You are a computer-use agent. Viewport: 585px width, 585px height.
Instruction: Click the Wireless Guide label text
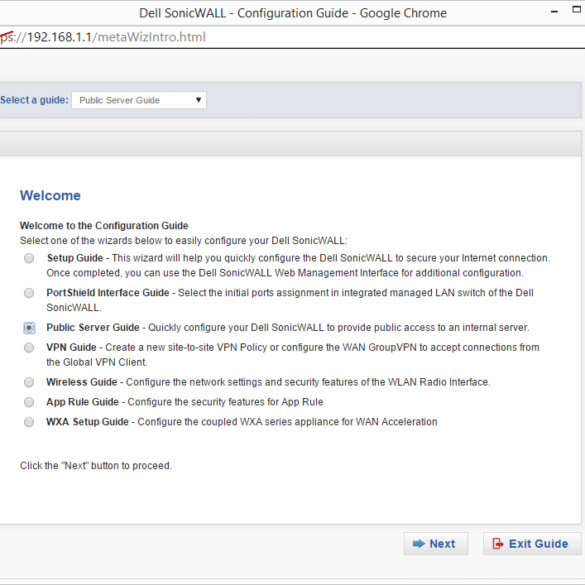coord(82,382)
